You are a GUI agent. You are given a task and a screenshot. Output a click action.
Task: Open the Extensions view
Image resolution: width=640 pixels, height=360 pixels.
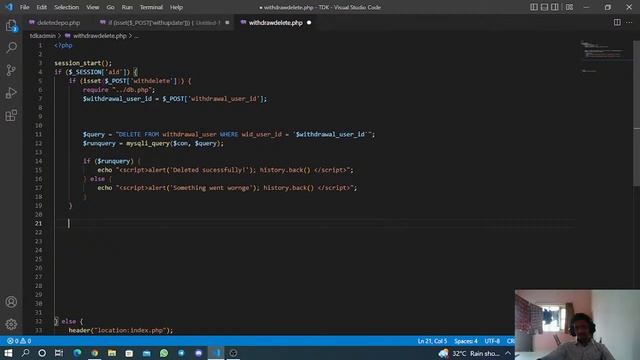pos(11,115)
